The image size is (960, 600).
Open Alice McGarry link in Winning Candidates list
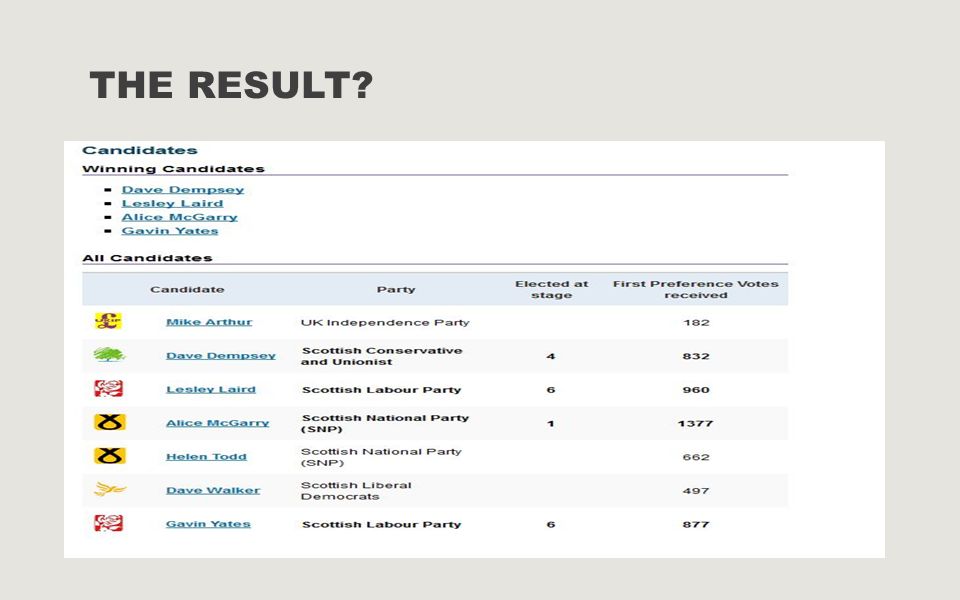(179, 217)
